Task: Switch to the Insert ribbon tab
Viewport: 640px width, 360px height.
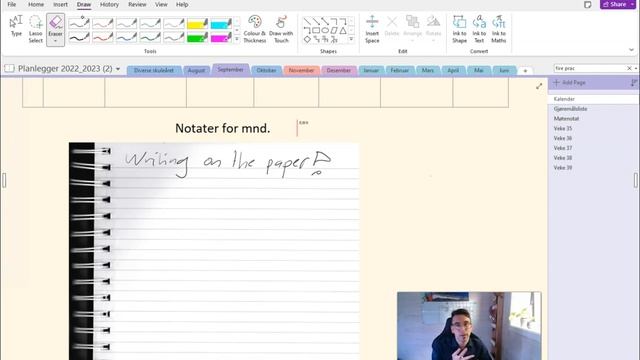Action: (x=60, y=4)
